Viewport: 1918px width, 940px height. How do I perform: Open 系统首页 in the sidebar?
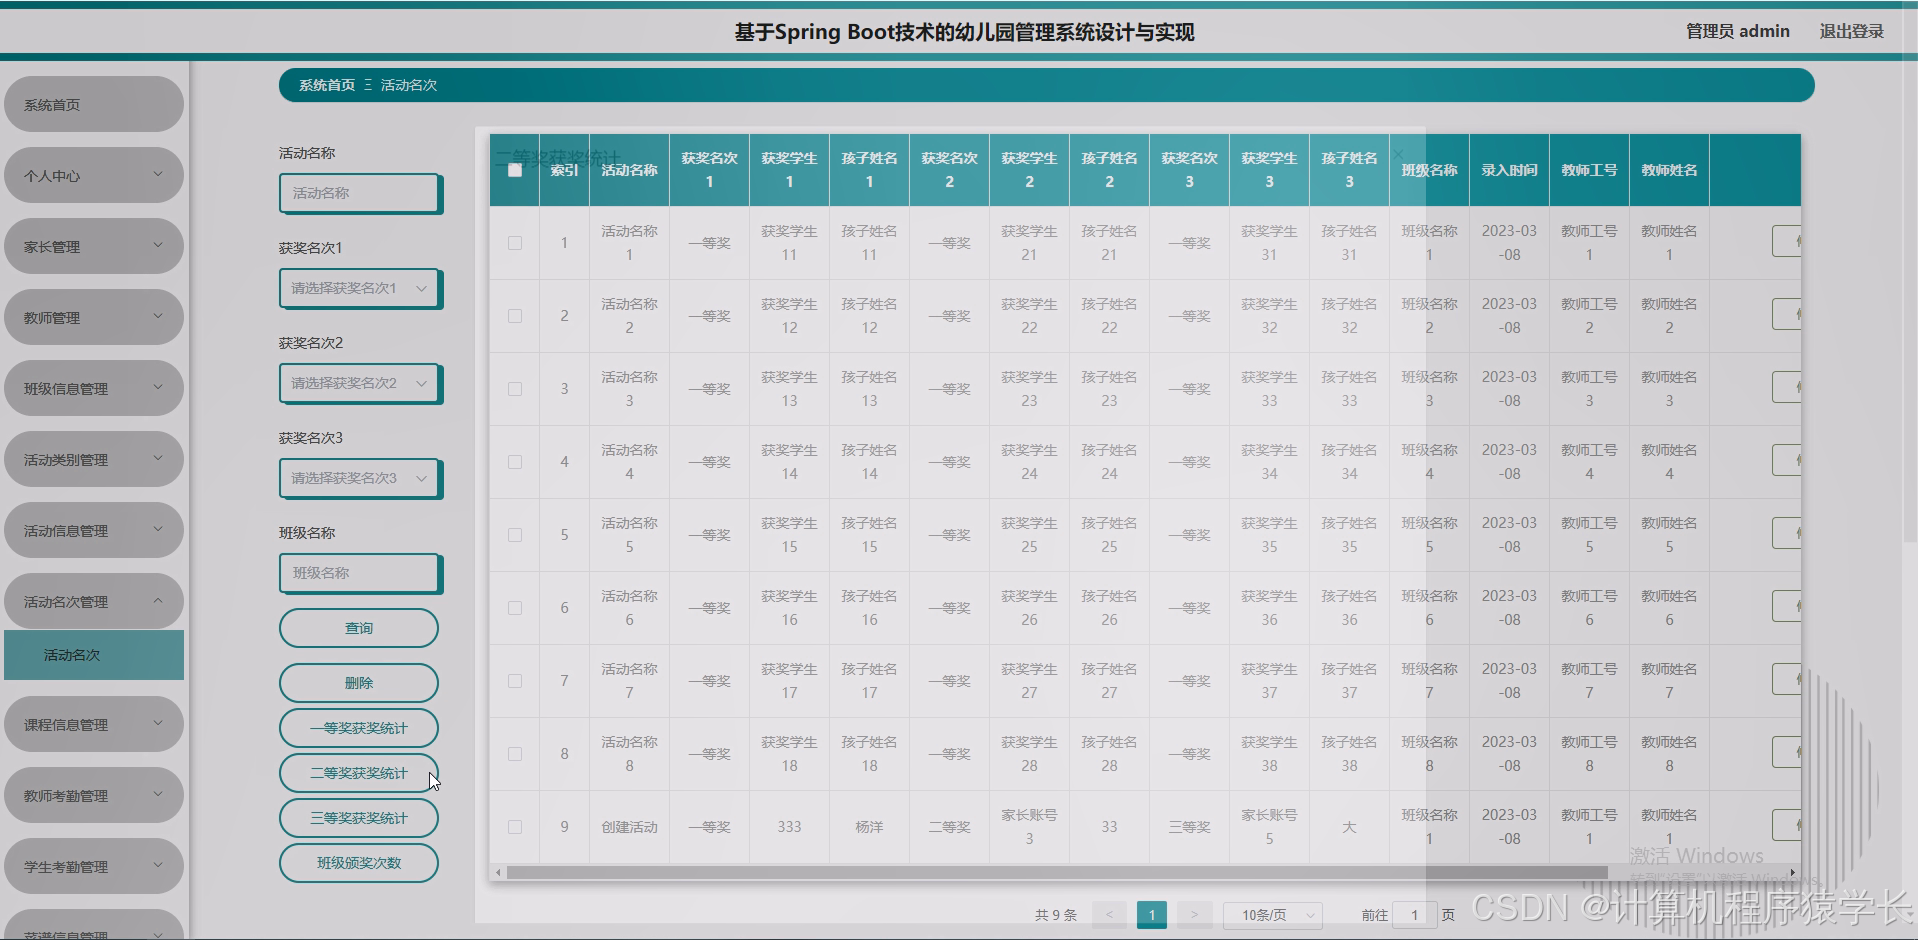(94, 104)
